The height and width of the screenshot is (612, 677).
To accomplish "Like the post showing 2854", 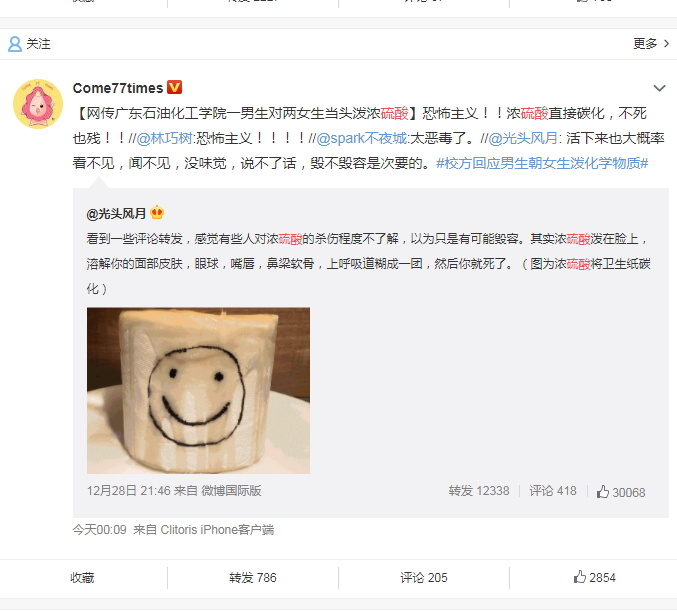I will click(595, 577).
